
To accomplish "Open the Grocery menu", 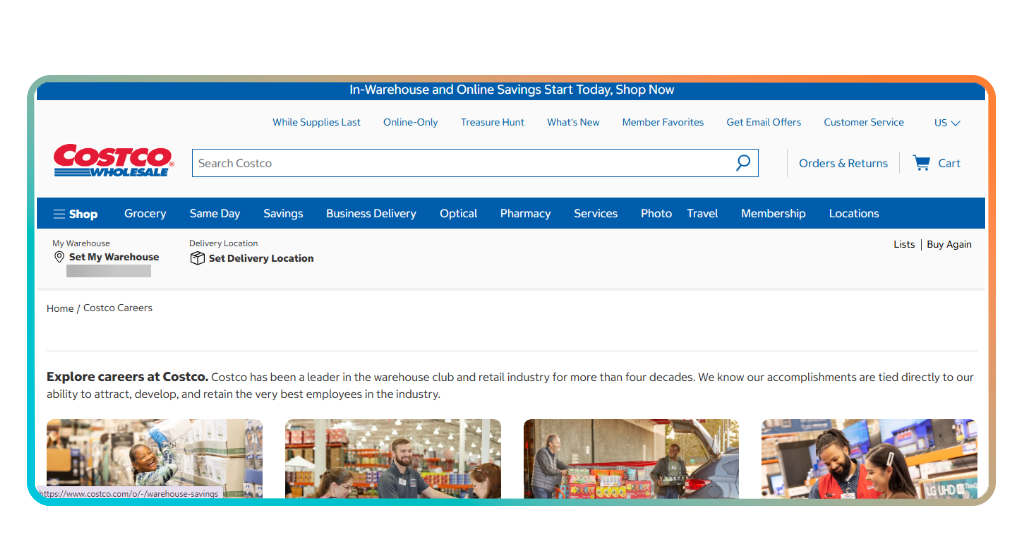I will (145, 213).
